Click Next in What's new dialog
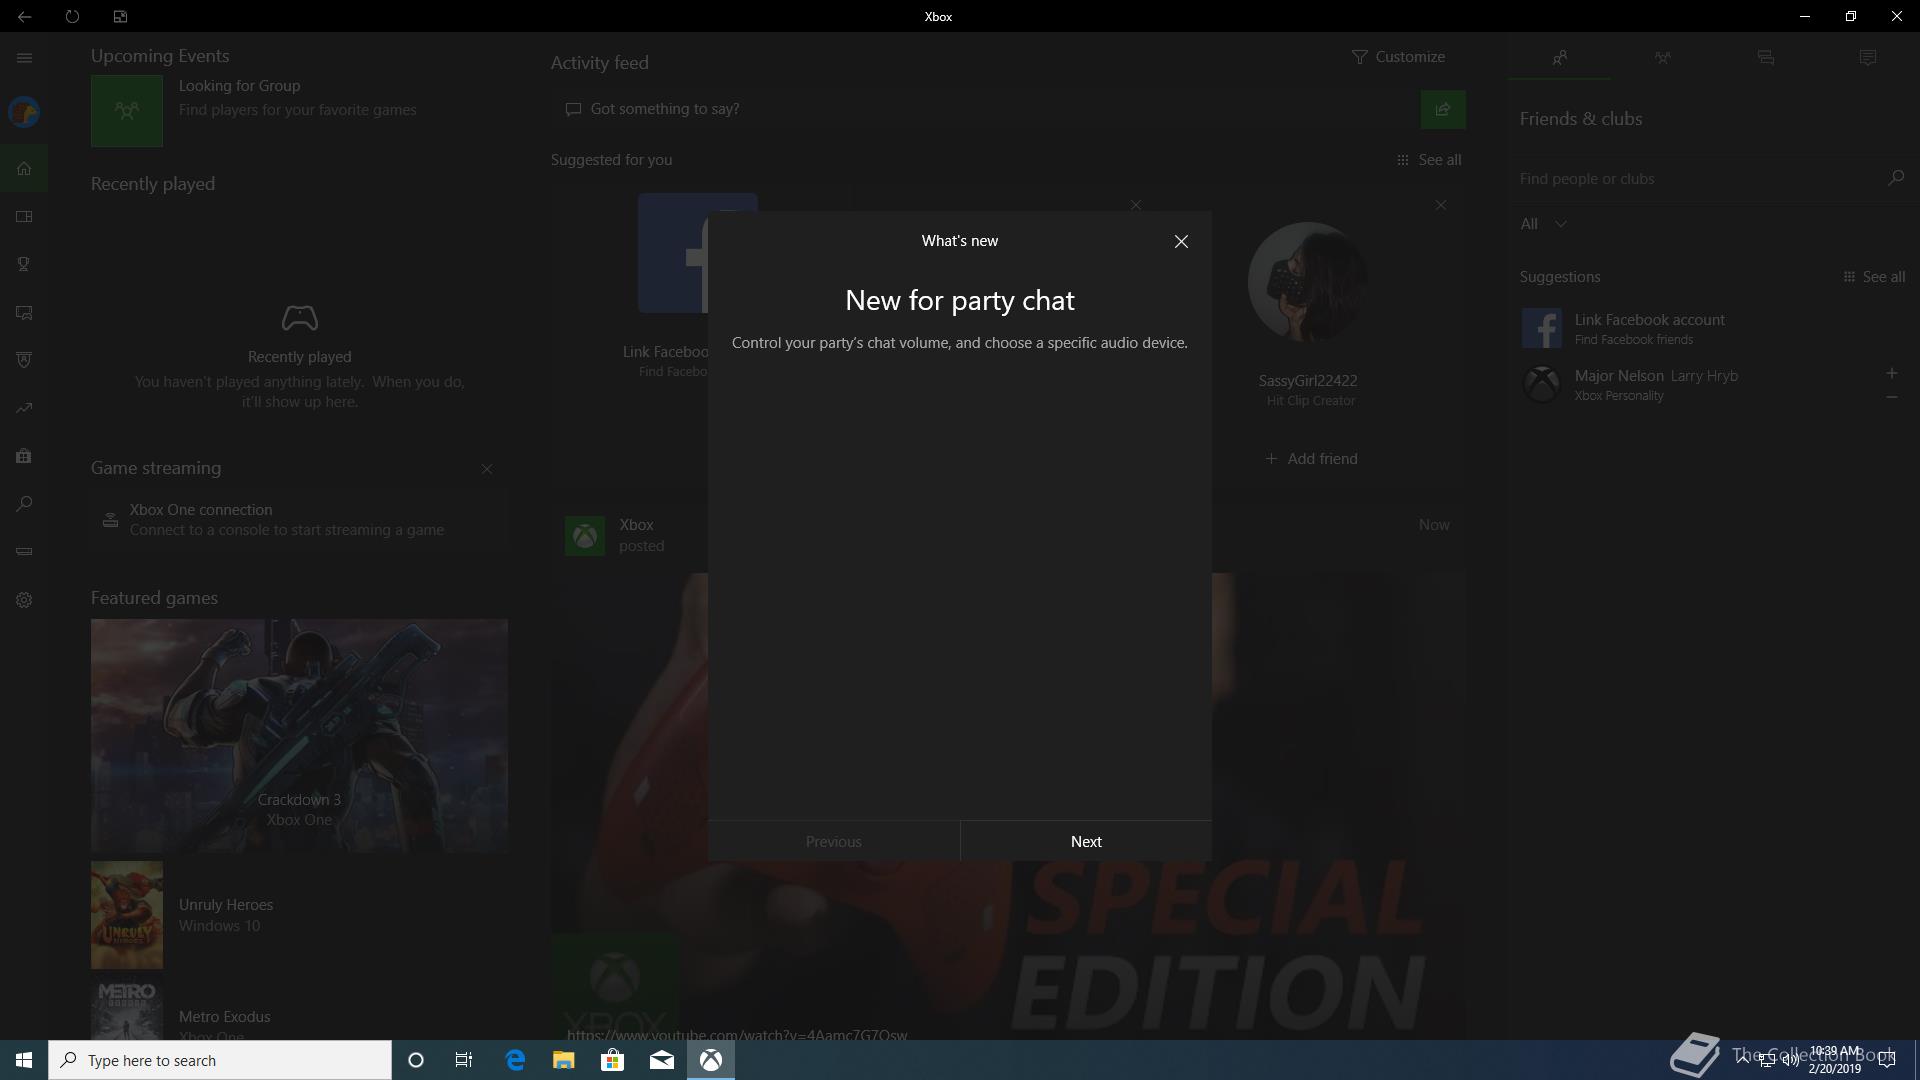Image resolution: width=1920 pixels, height=1080 pixels. pos(1085,841)
